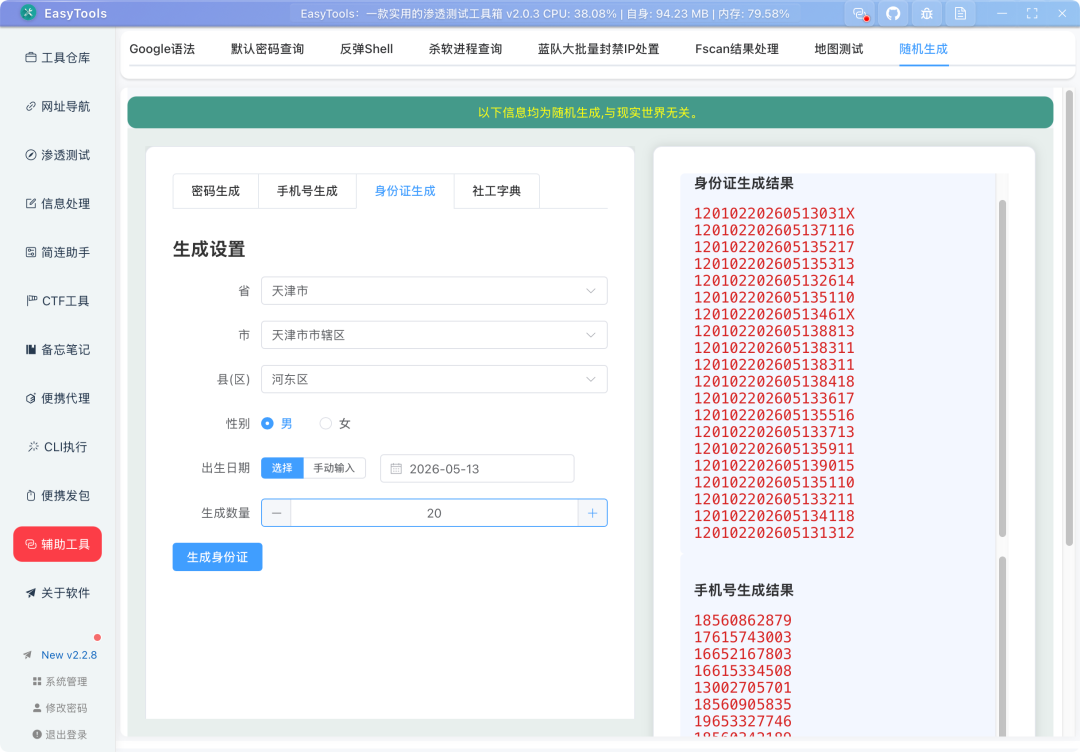Viewport: 1080px width, 752px height.
Task: Click the EasyTools logo icon
Action: 28,13
